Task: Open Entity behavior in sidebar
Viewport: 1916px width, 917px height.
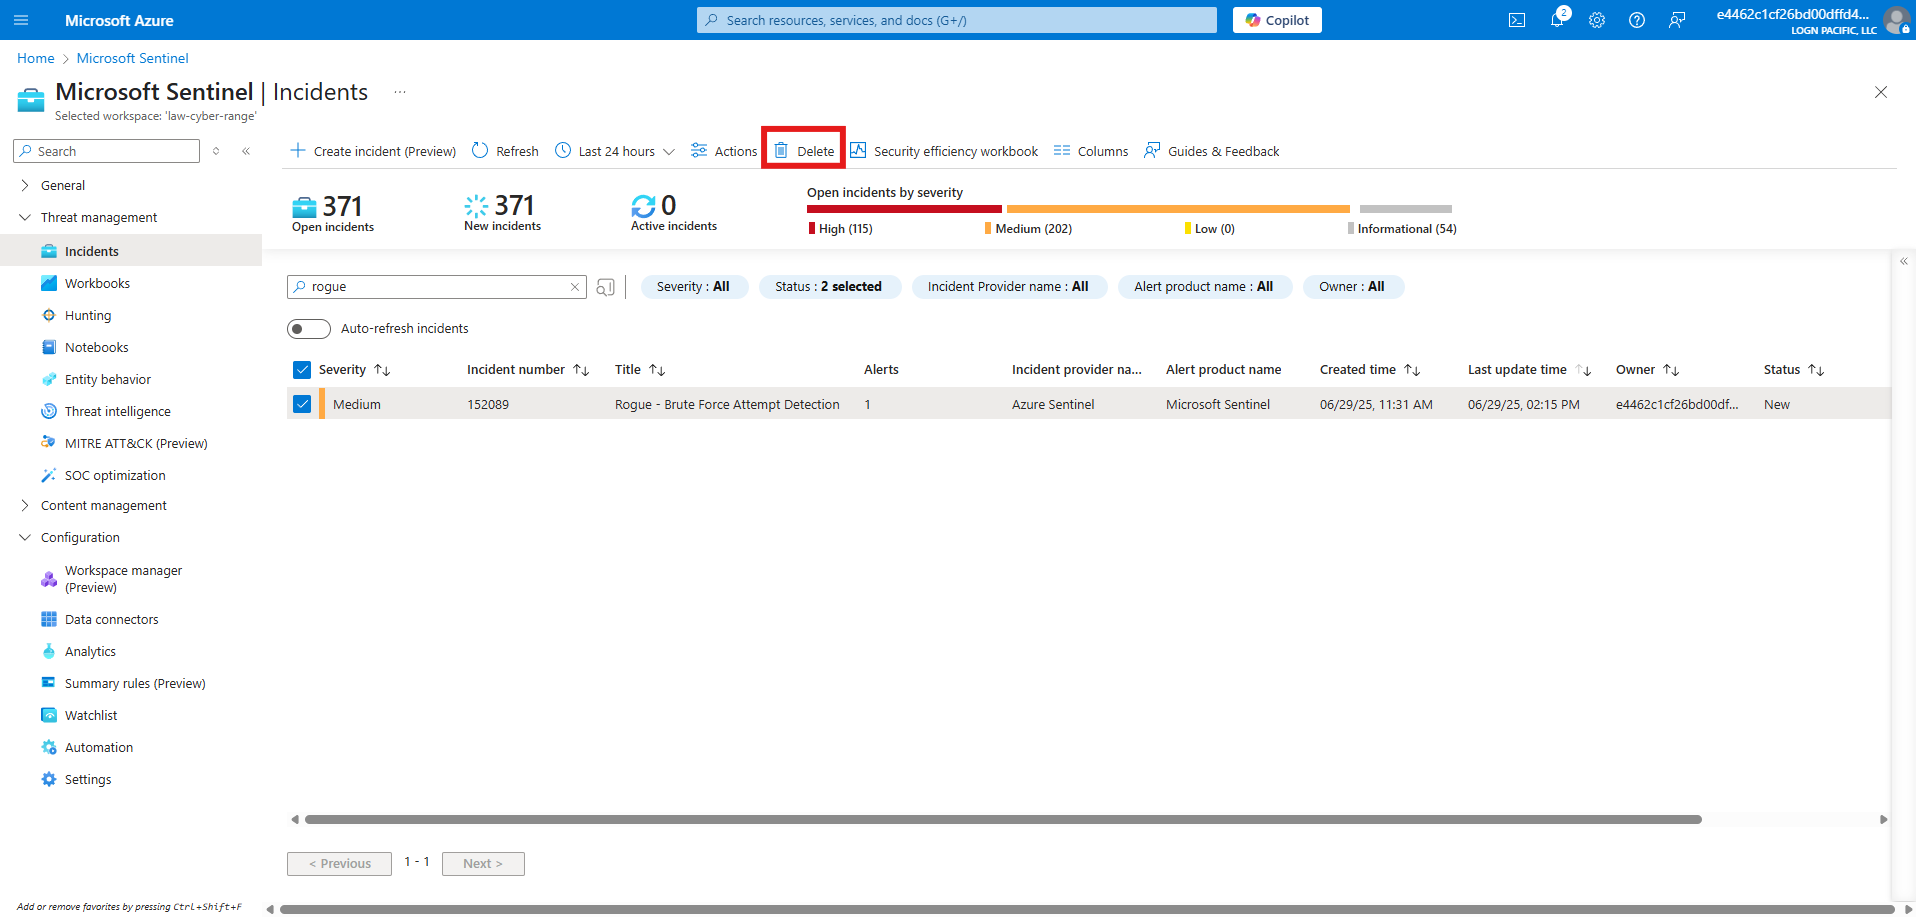Action: coord(107,379)
